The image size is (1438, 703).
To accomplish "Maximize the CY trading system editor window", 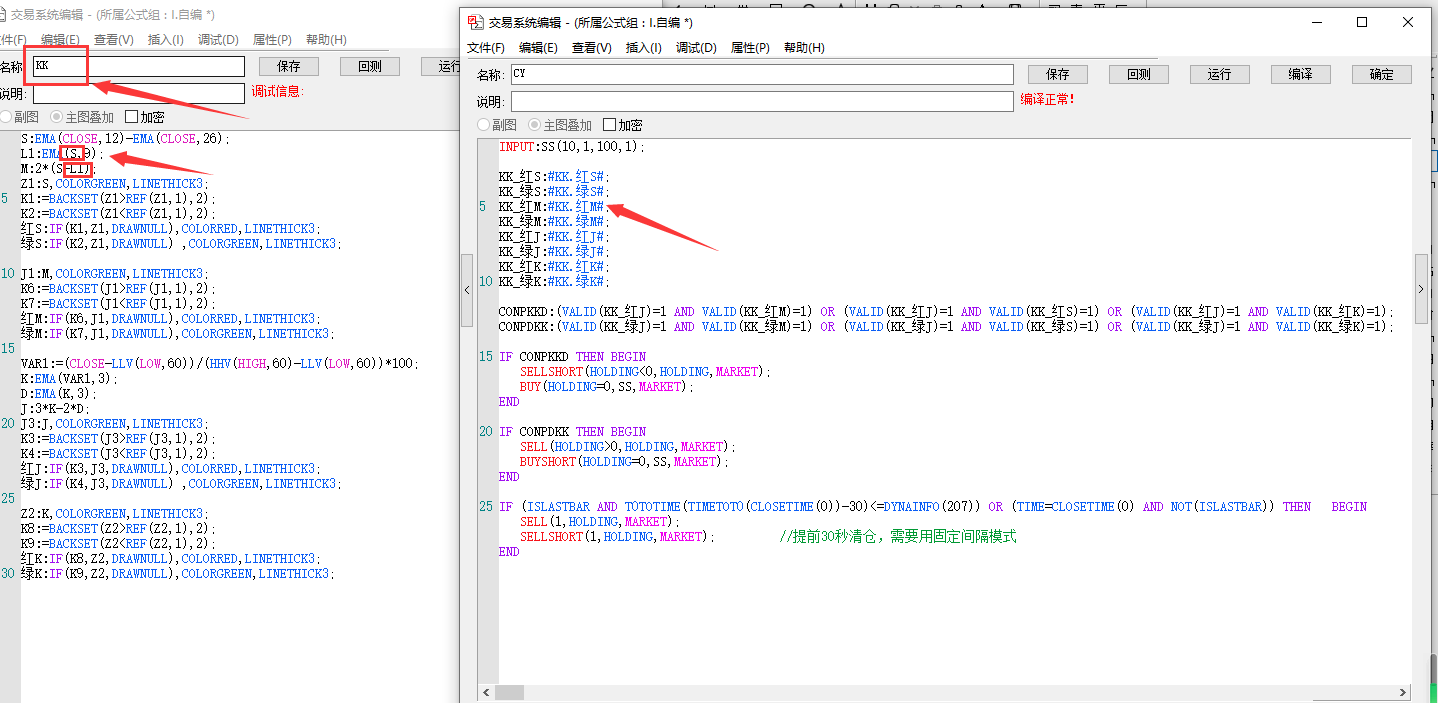I will [1362, 22].
